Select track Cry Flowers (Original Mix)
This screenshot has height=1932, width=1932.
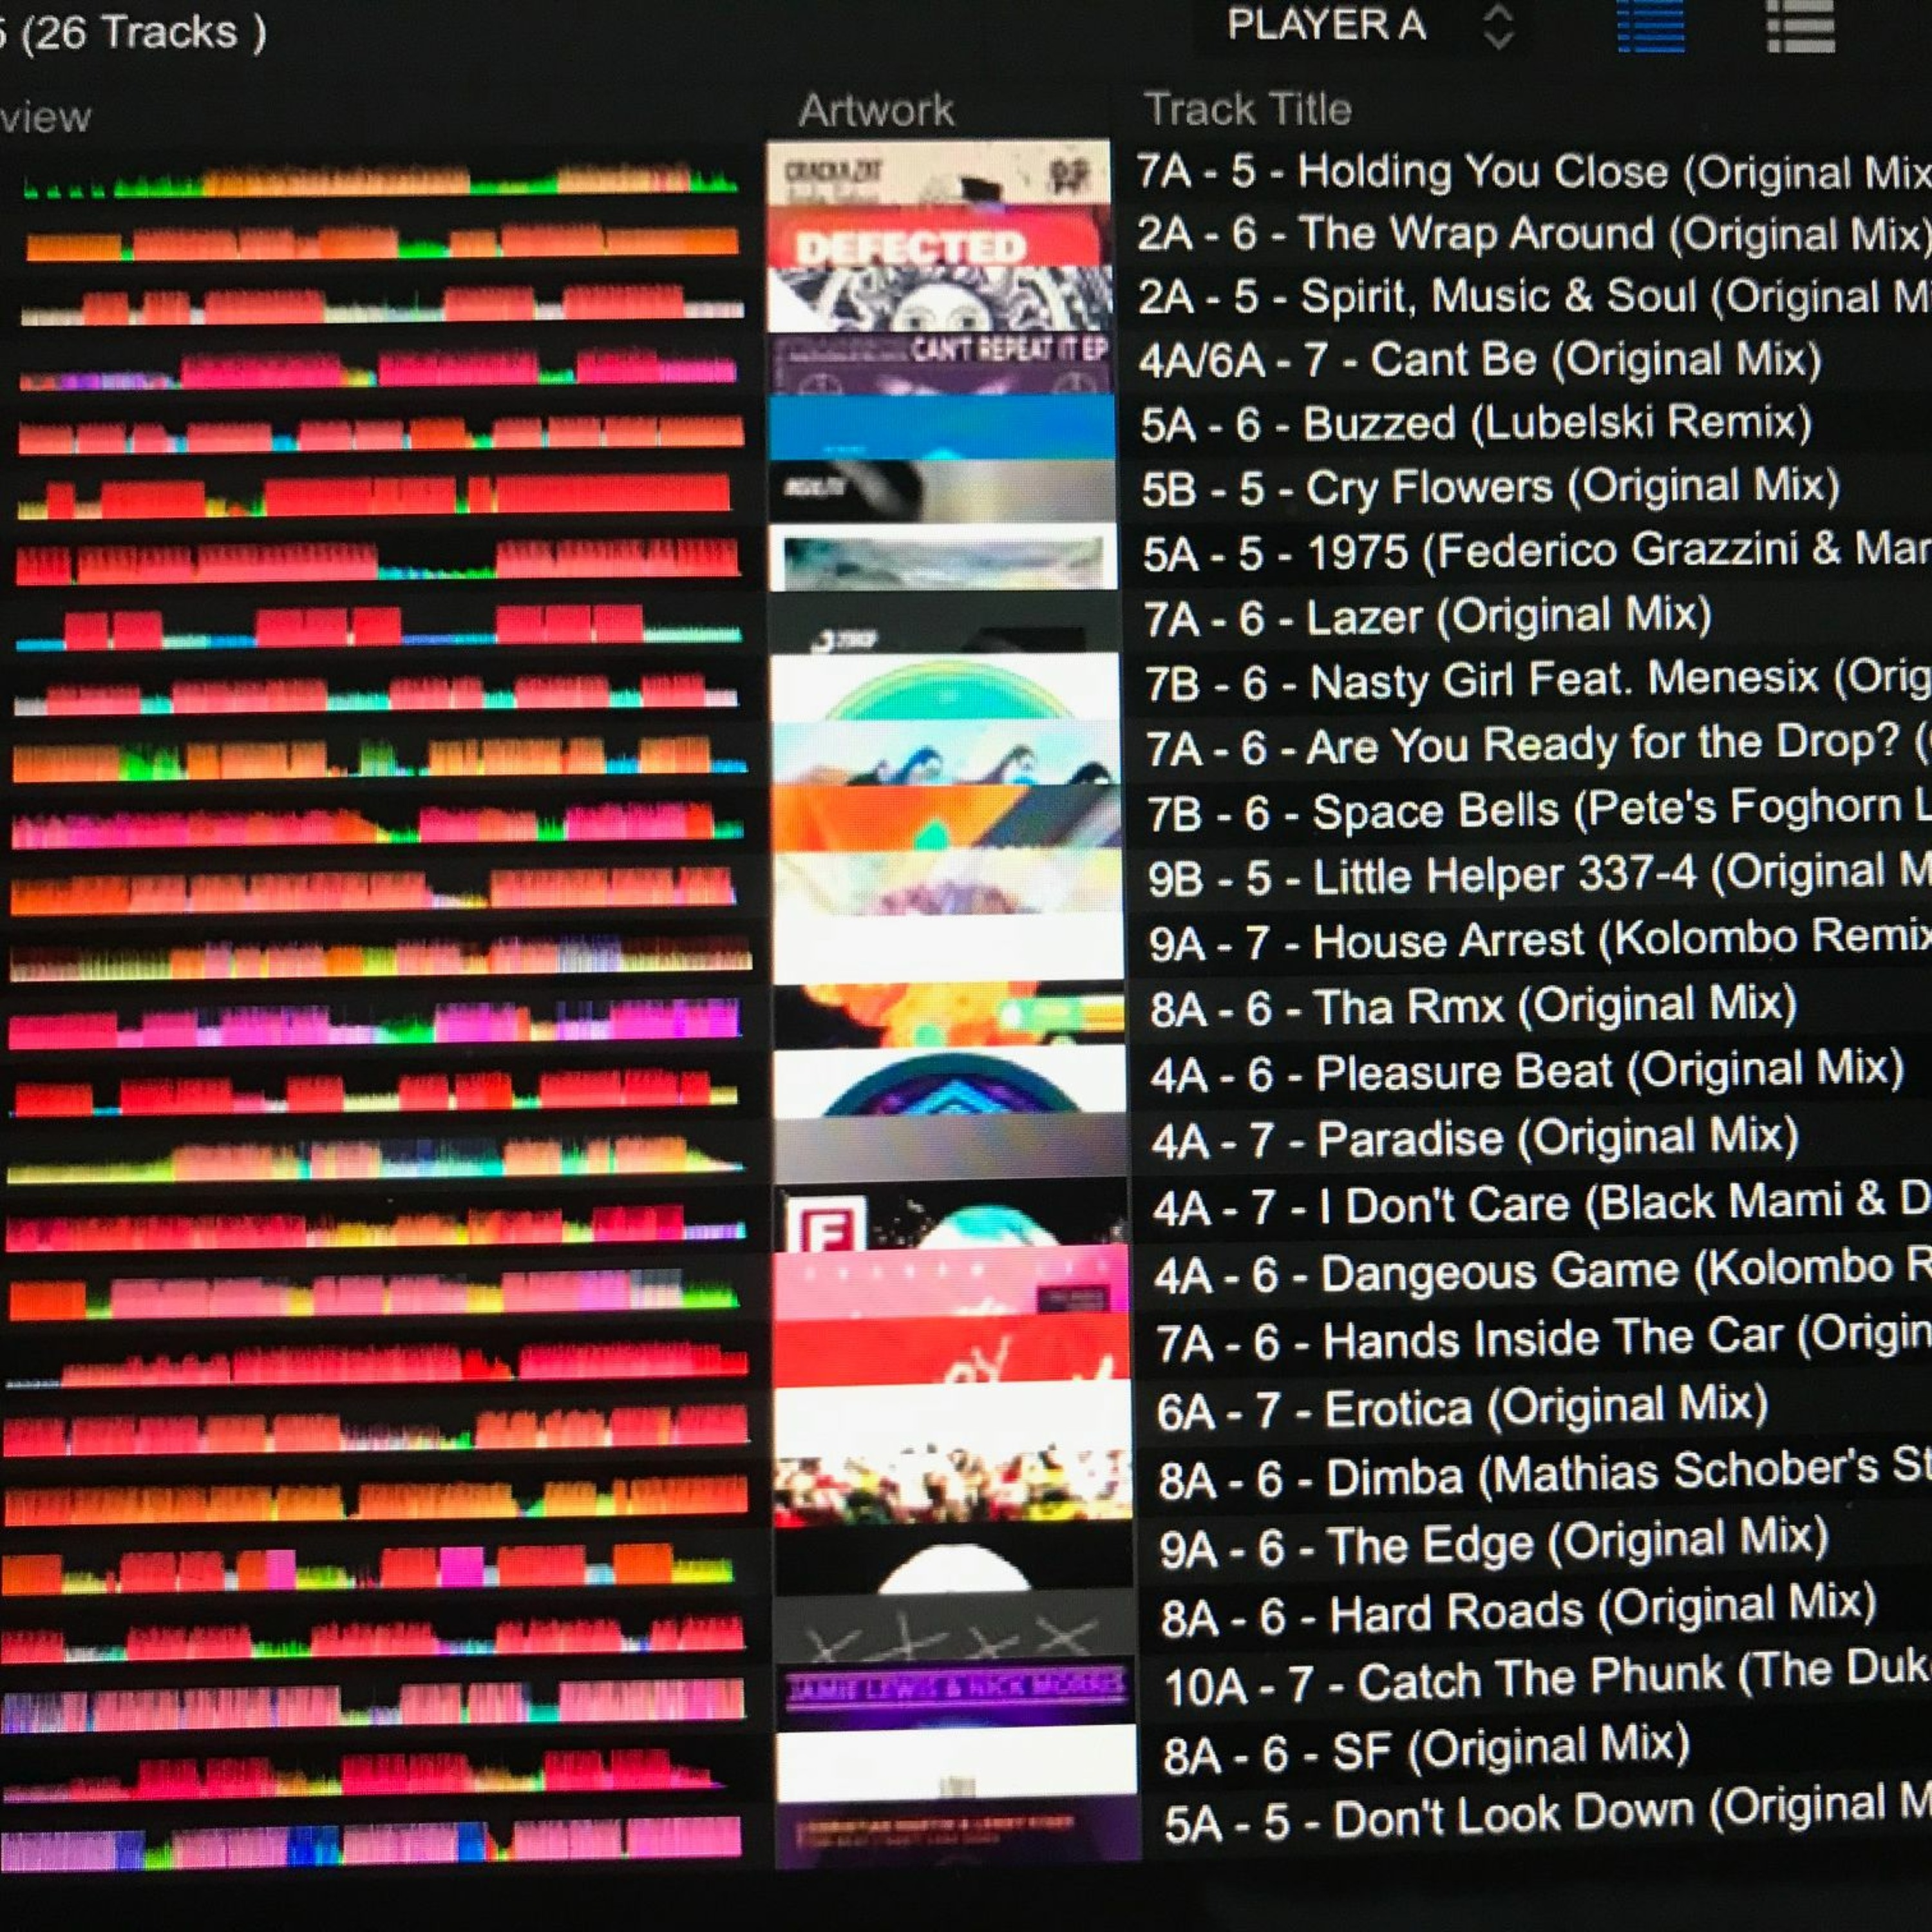coord(1490,488)
